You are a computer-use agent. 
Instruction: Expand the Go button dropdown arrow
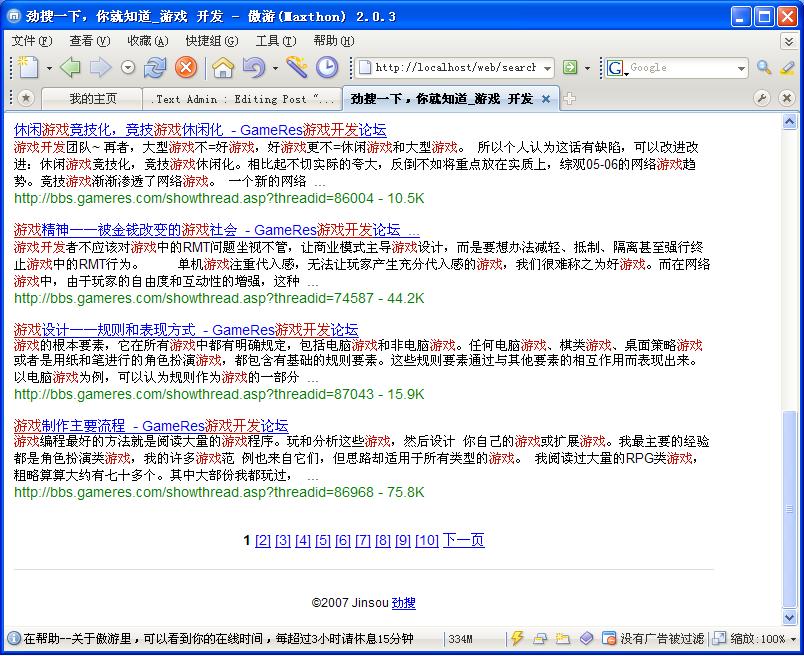pyautogui.click(x=587, y=68)
